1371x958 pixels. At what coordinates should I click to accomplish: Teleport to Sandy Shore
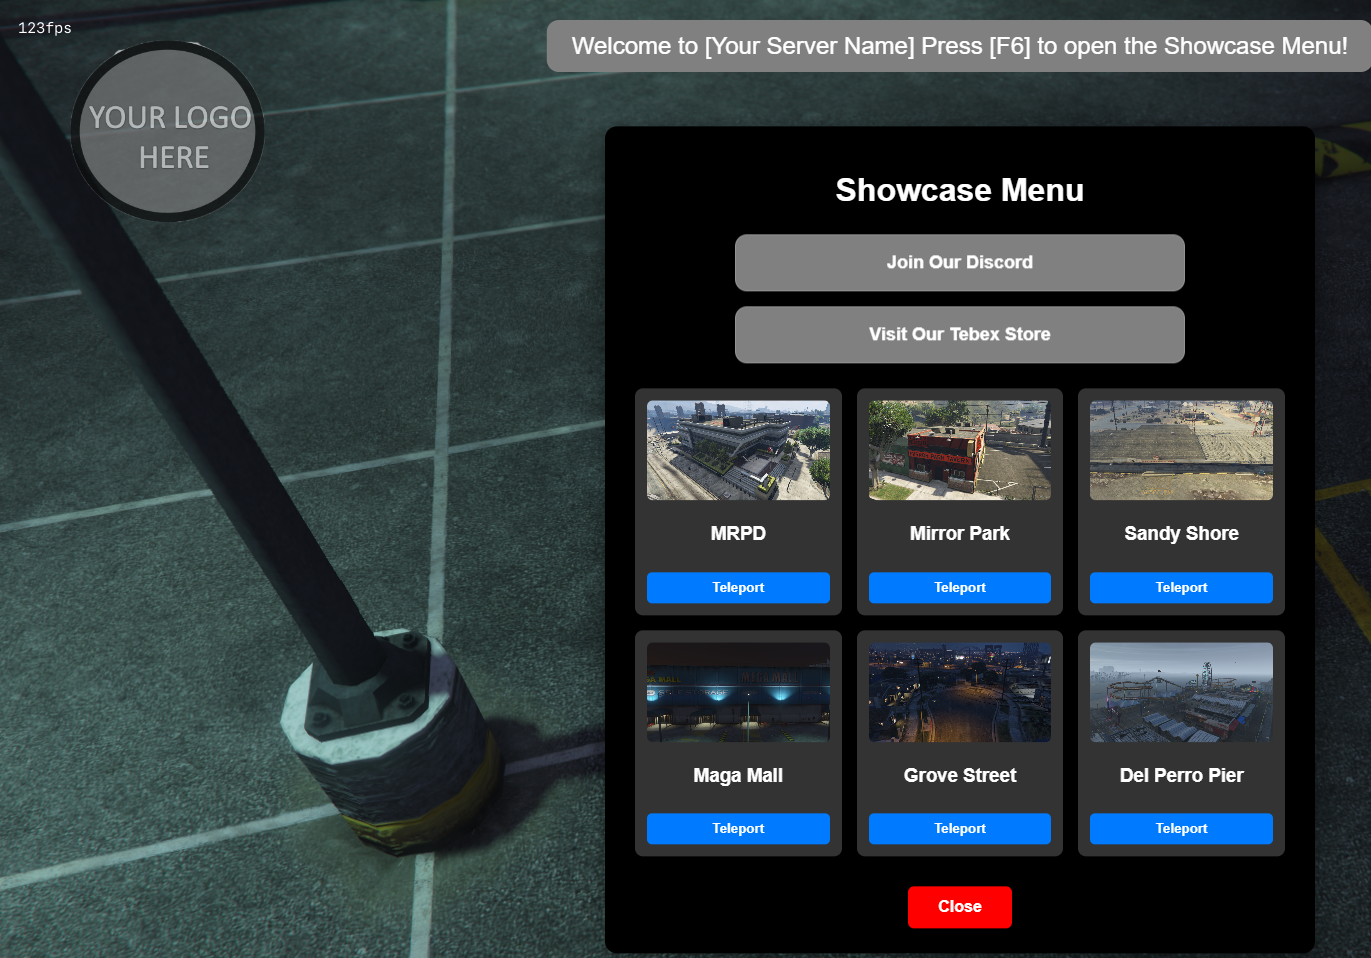coord(1180,587)
